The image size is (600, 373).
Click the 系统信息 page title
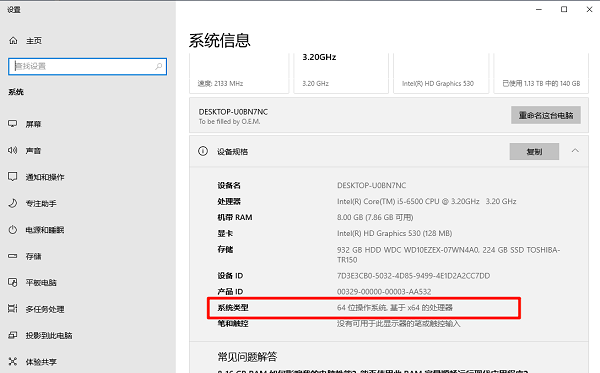tap(219, 40)
